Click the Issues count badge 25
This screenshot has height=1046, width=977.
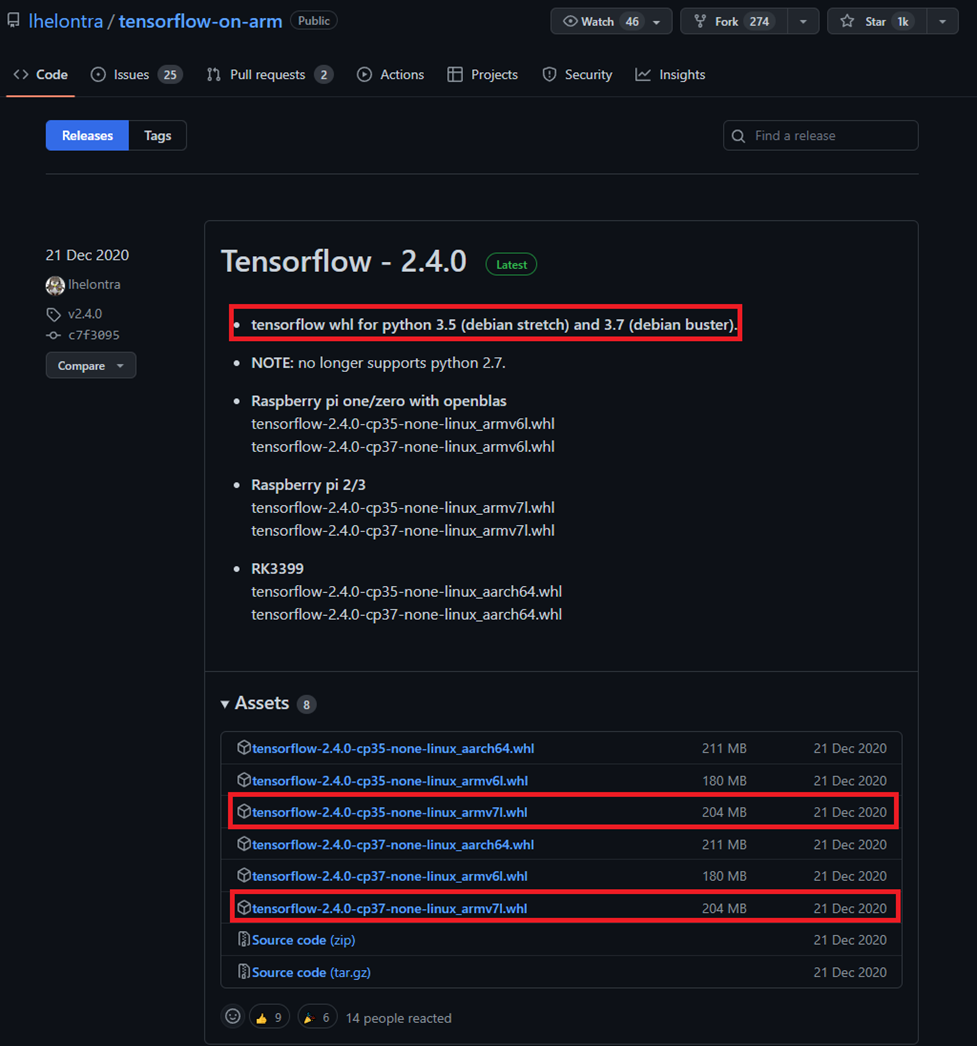(x=170, y=75)
